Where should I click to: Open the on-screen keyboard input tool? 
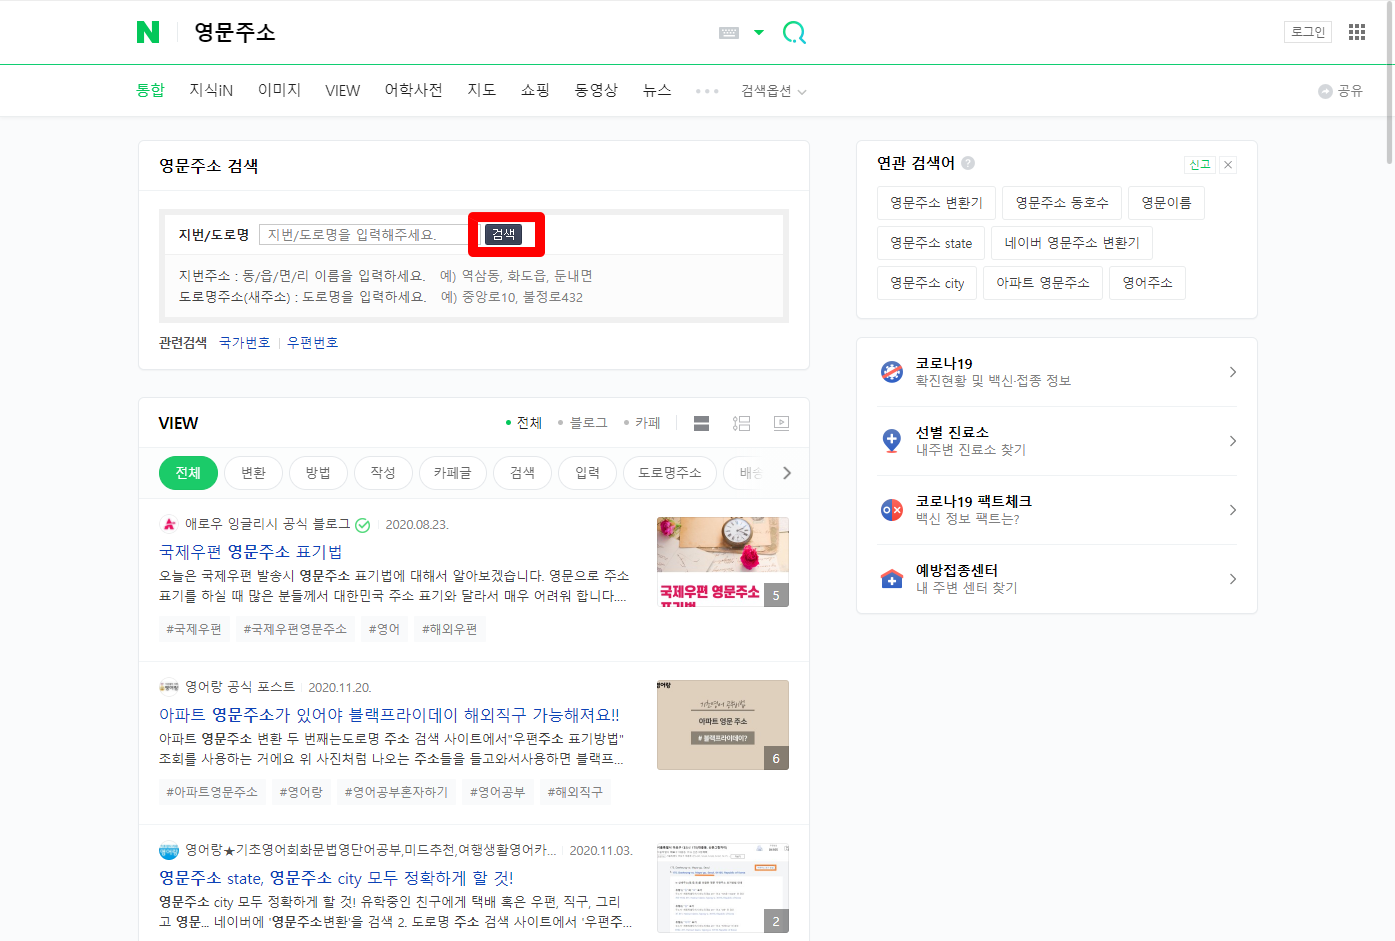click(x=729, y=33)
